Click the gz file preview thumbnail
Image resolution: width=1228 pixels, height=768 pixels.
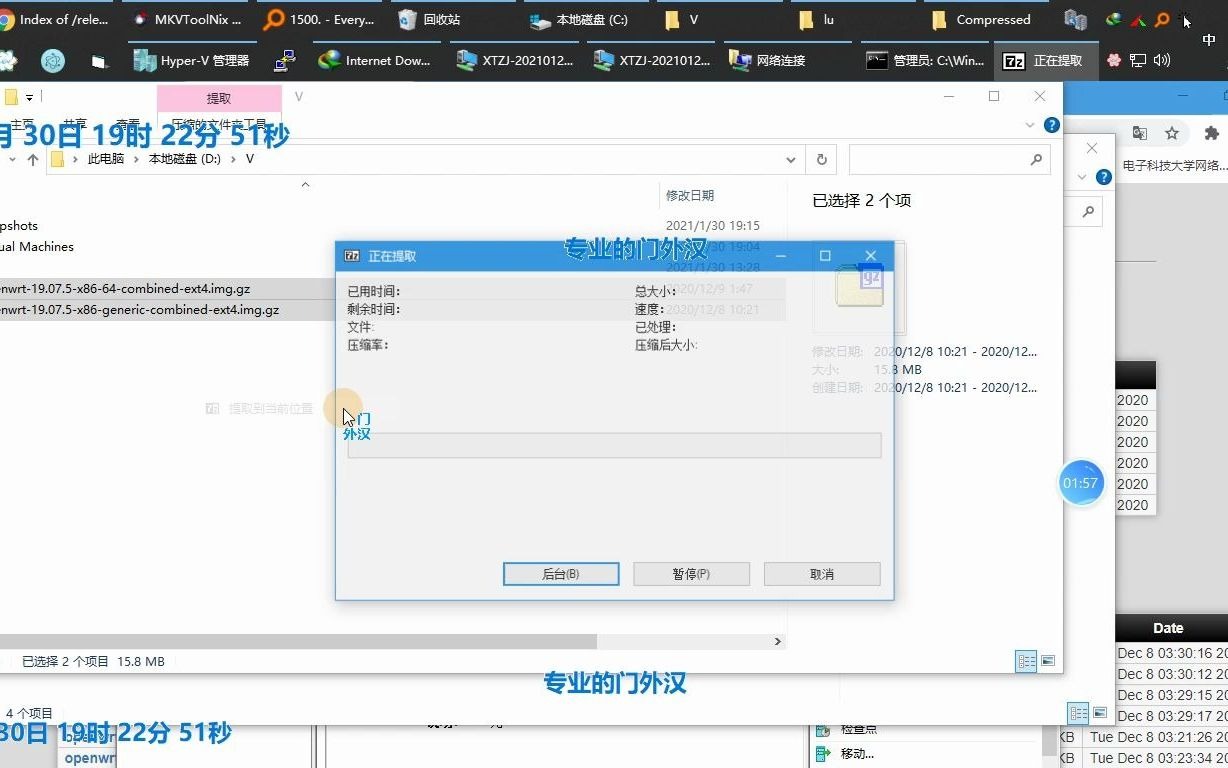(860, 286)
